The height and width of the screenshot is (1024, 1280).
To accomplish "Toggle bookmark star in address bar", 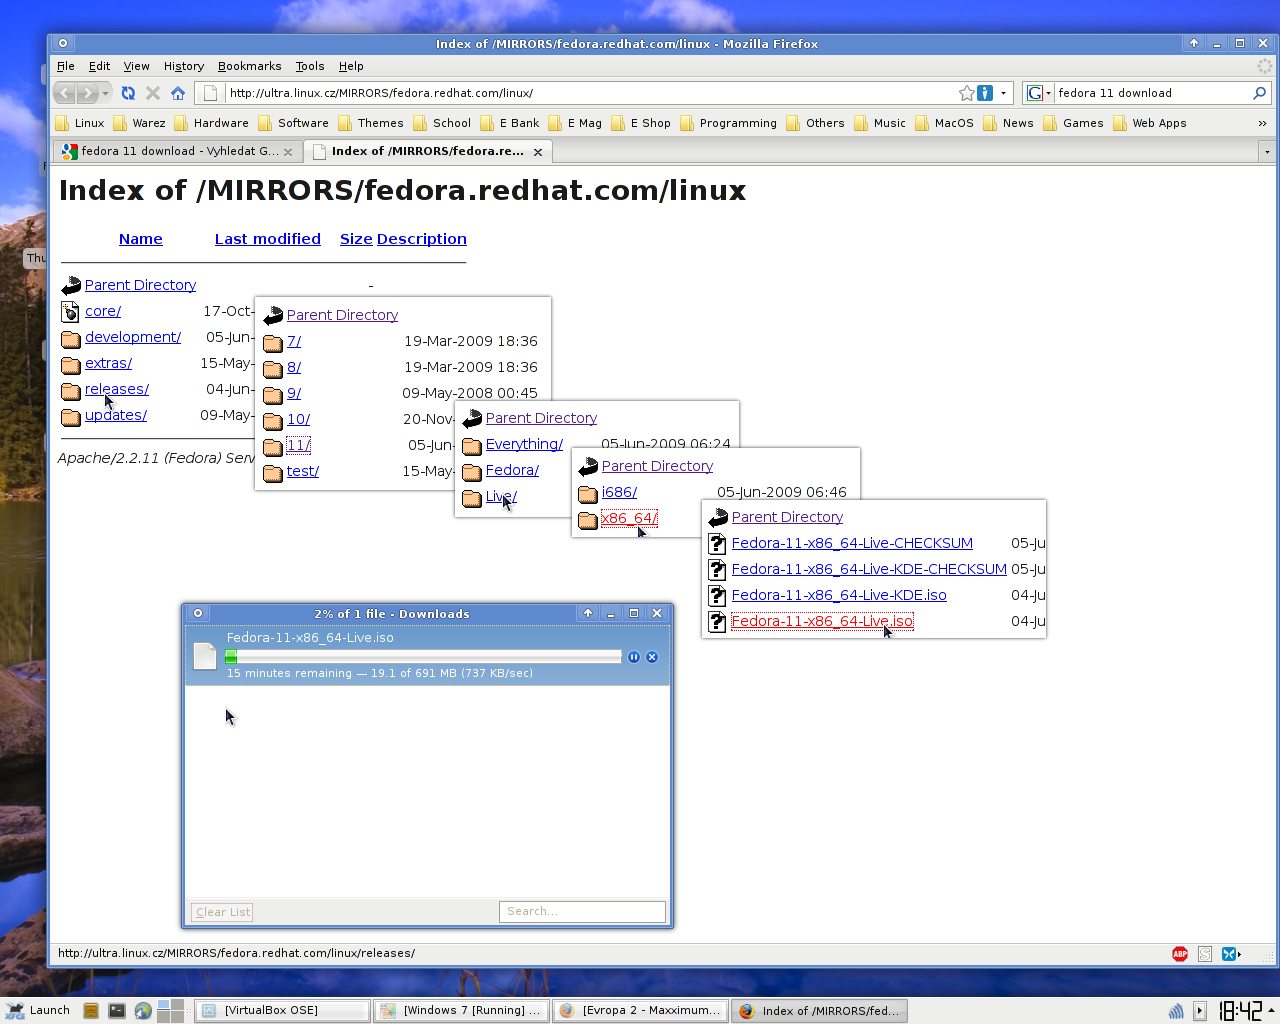I will pyautogui.click(x=966, y=93).
